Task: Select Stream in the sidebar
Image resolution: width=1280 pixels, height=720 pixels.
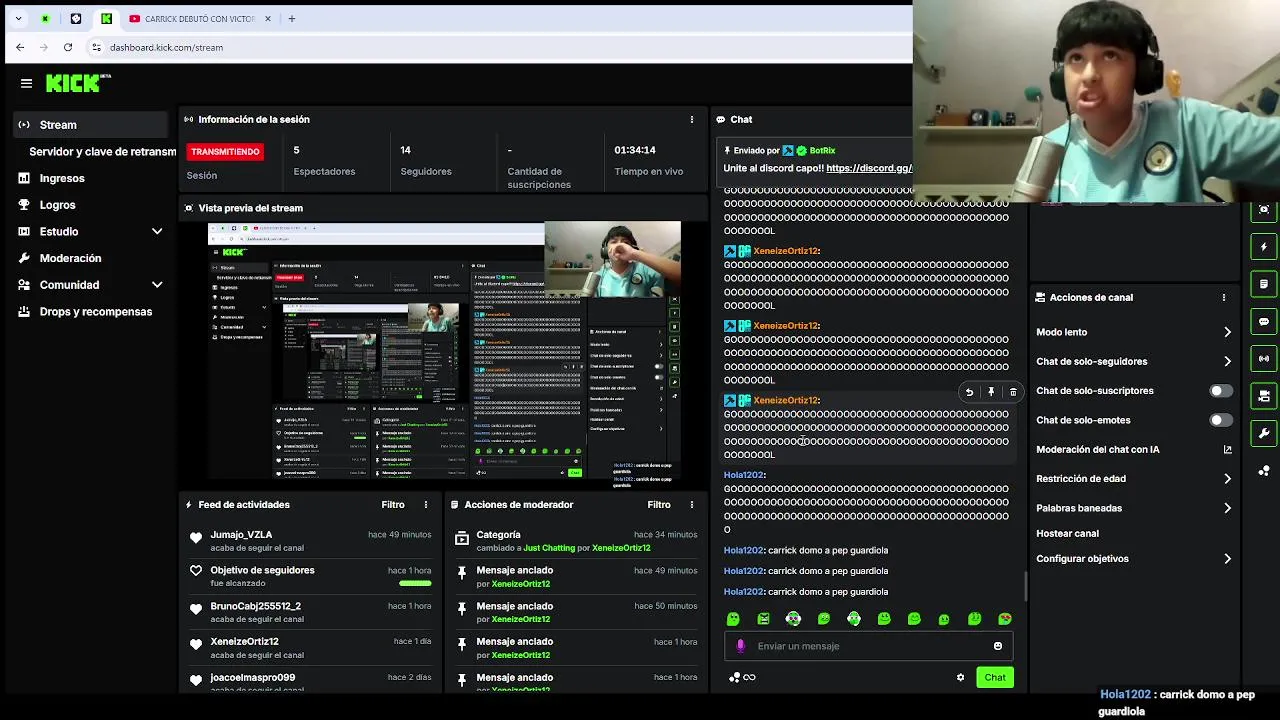Action: pyautogui.click(x=91, y=125)
